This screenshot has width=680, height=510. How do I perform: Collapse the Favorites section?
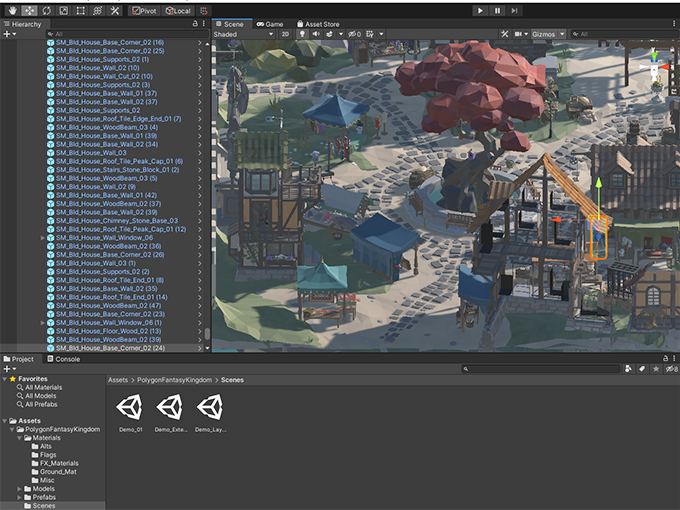coord(5,379)
